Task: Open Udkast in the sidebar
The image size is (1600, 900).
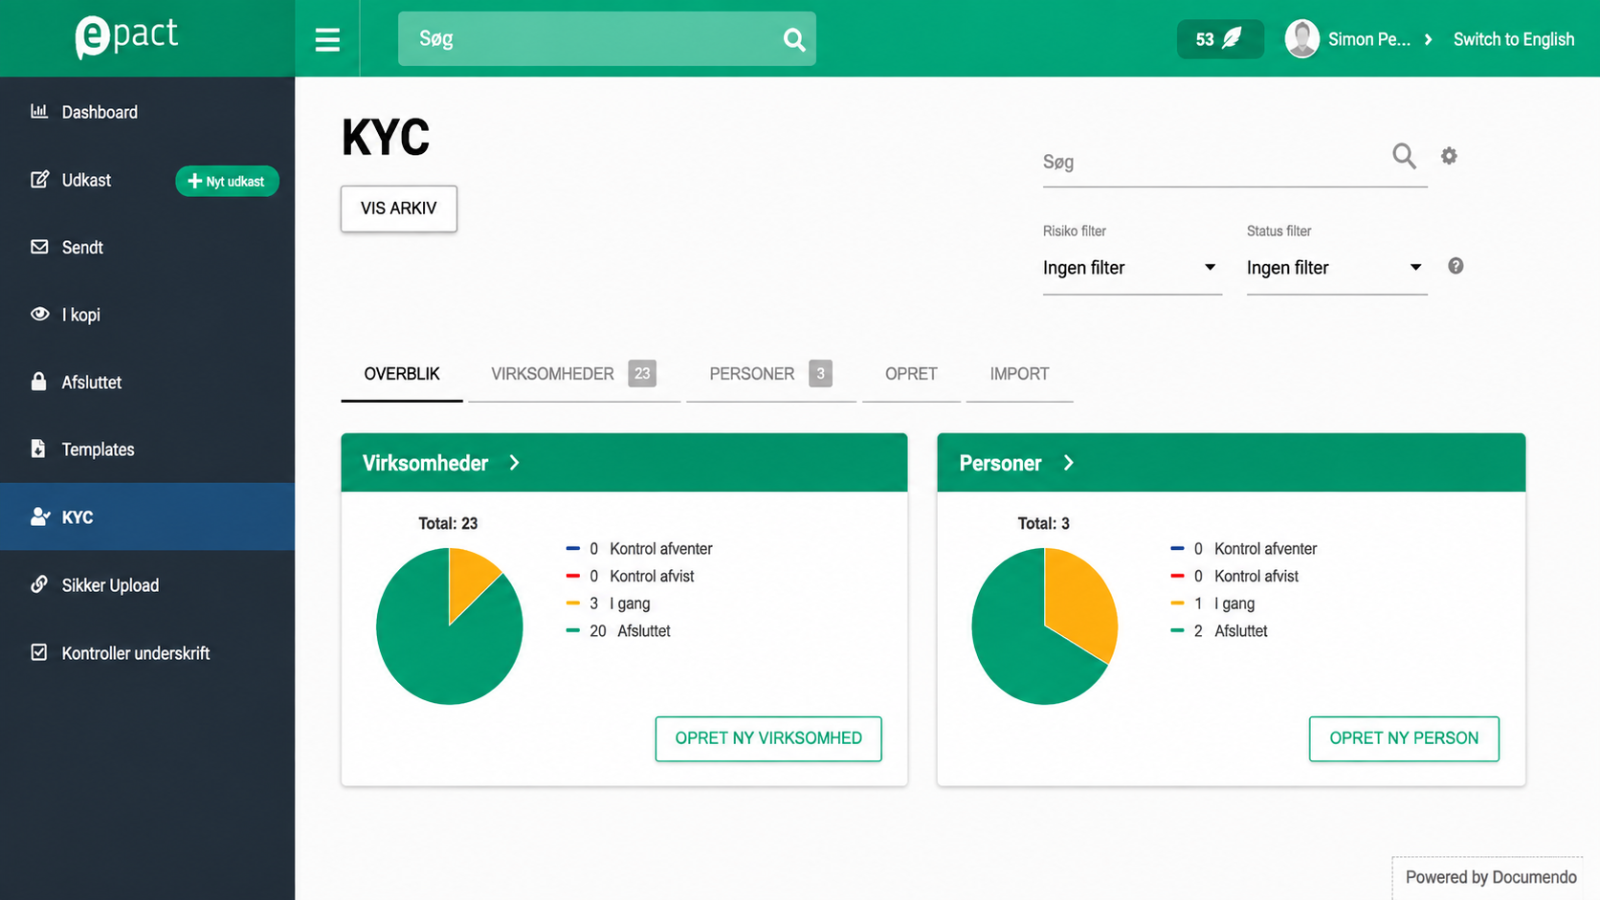Action: (86, 180)
